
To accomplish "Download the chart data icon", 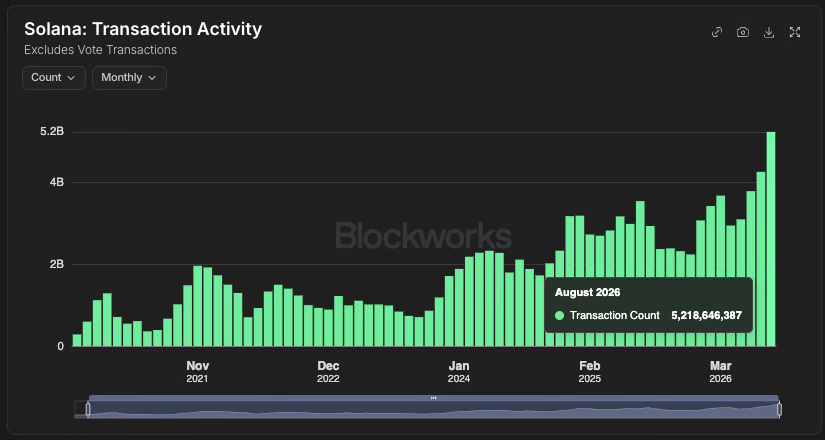I will coord(769,33).
